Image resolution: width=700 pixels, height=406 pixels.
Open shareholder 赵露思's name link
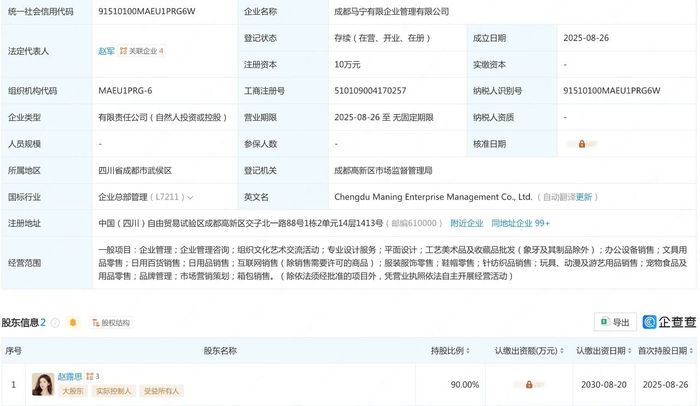tap(70, 377)
